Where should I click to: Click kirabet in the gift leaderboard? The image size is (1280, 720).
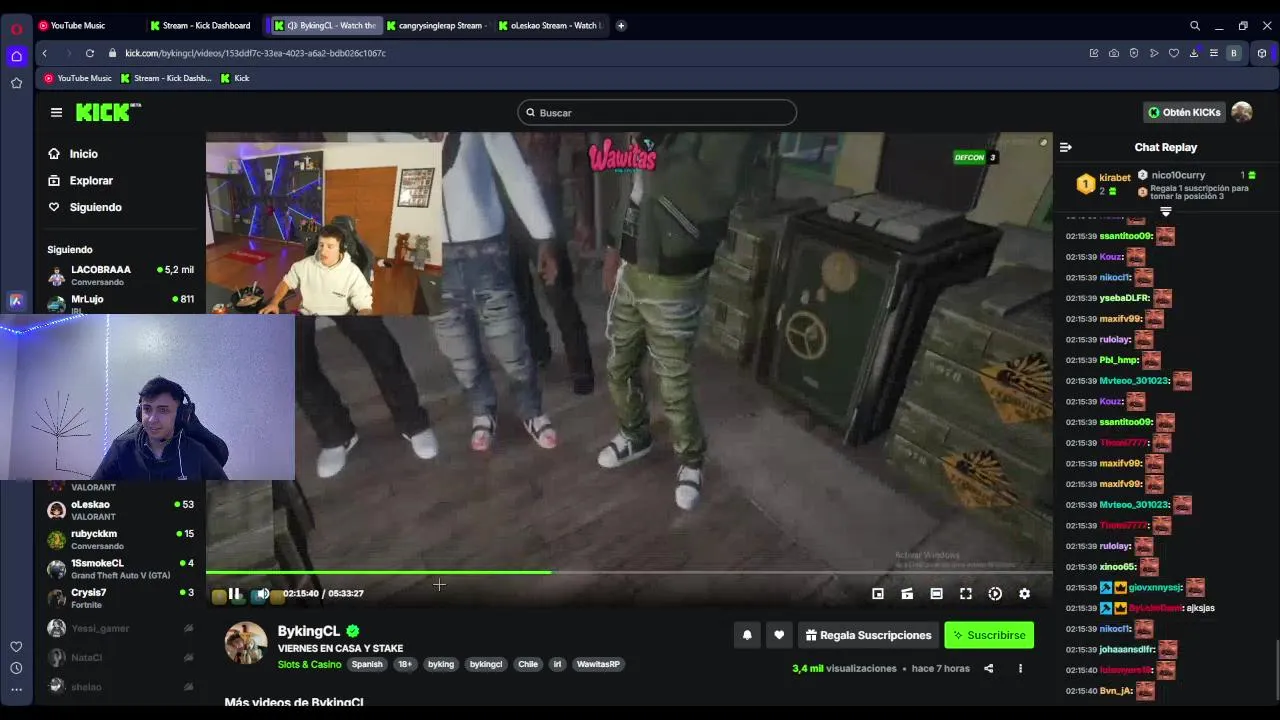pyautogui.click(x=1115, y=178)
